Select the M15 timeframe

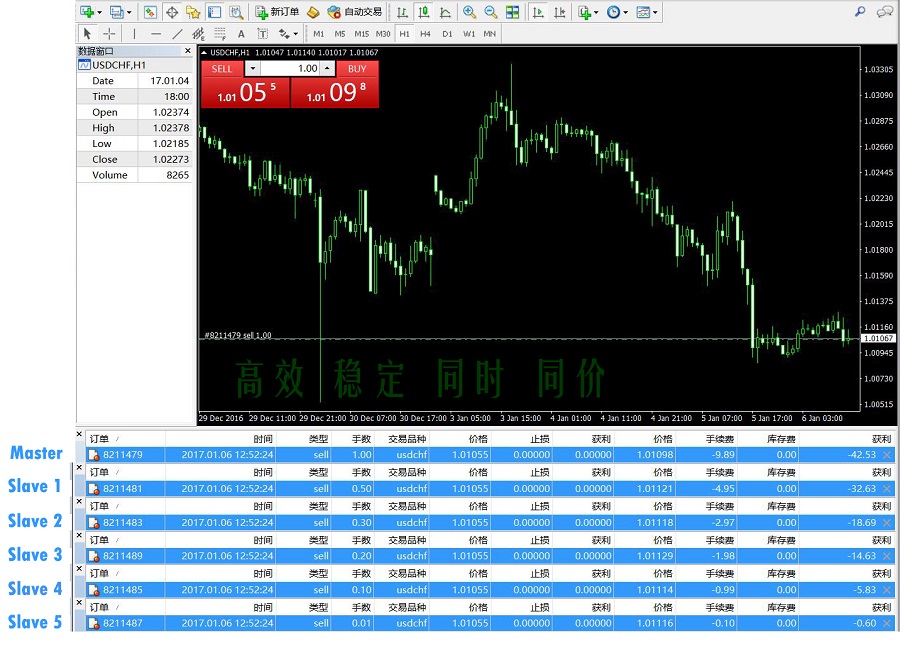362,34
